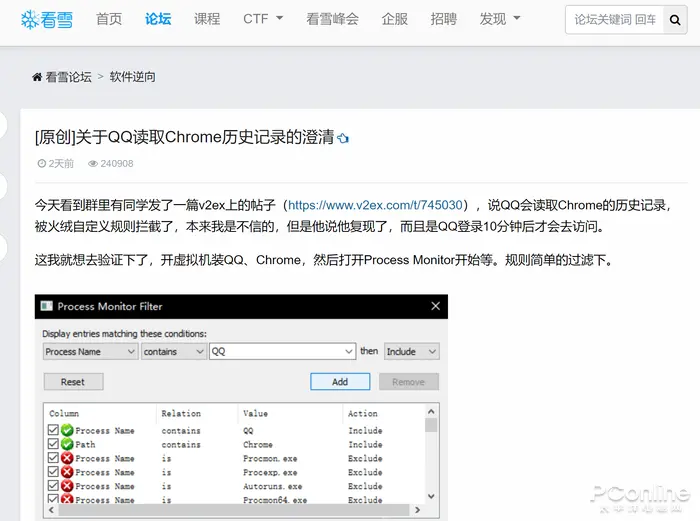Click the eye icon next to 240908
This screenshot has height=521, width=700.
(93, 164)
